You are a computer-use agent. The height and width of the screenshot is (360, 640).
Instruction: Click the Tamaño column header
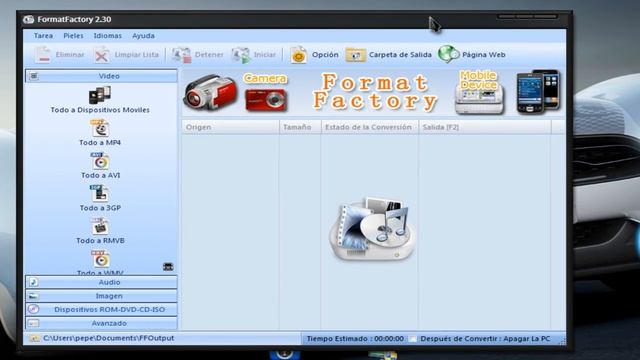[300, 127]
